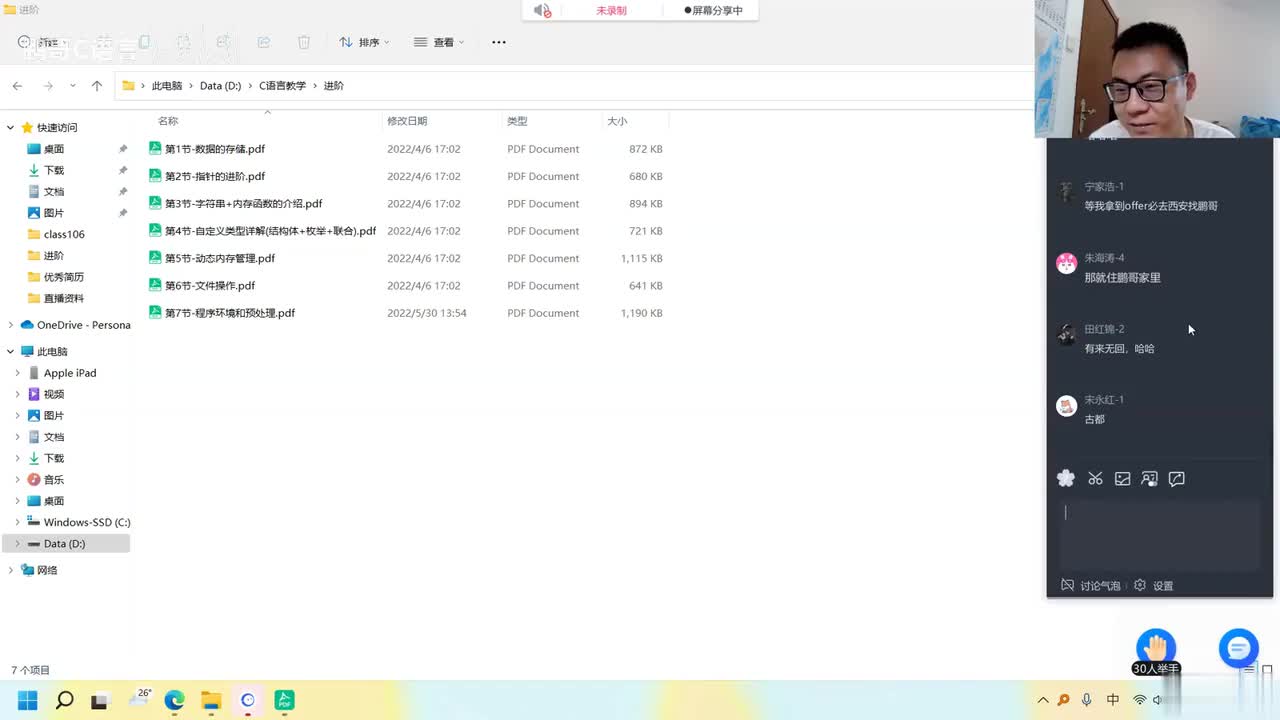
Task: Select file 第5节-动态内存管理.pdf
Action: pyautogui.click(x=219, y=258)
